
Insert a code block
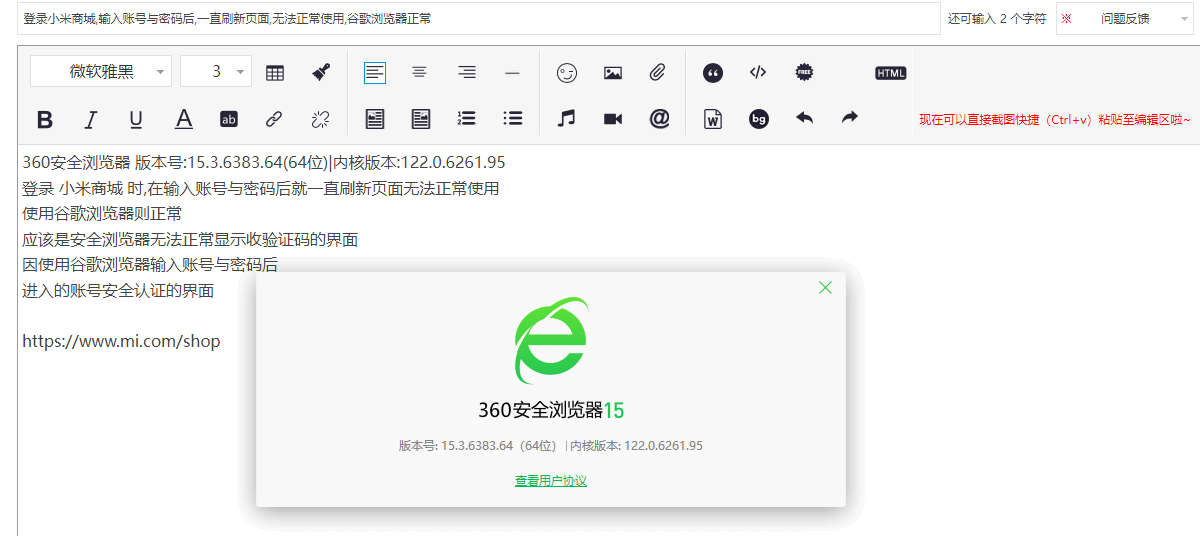pos(758,72)
